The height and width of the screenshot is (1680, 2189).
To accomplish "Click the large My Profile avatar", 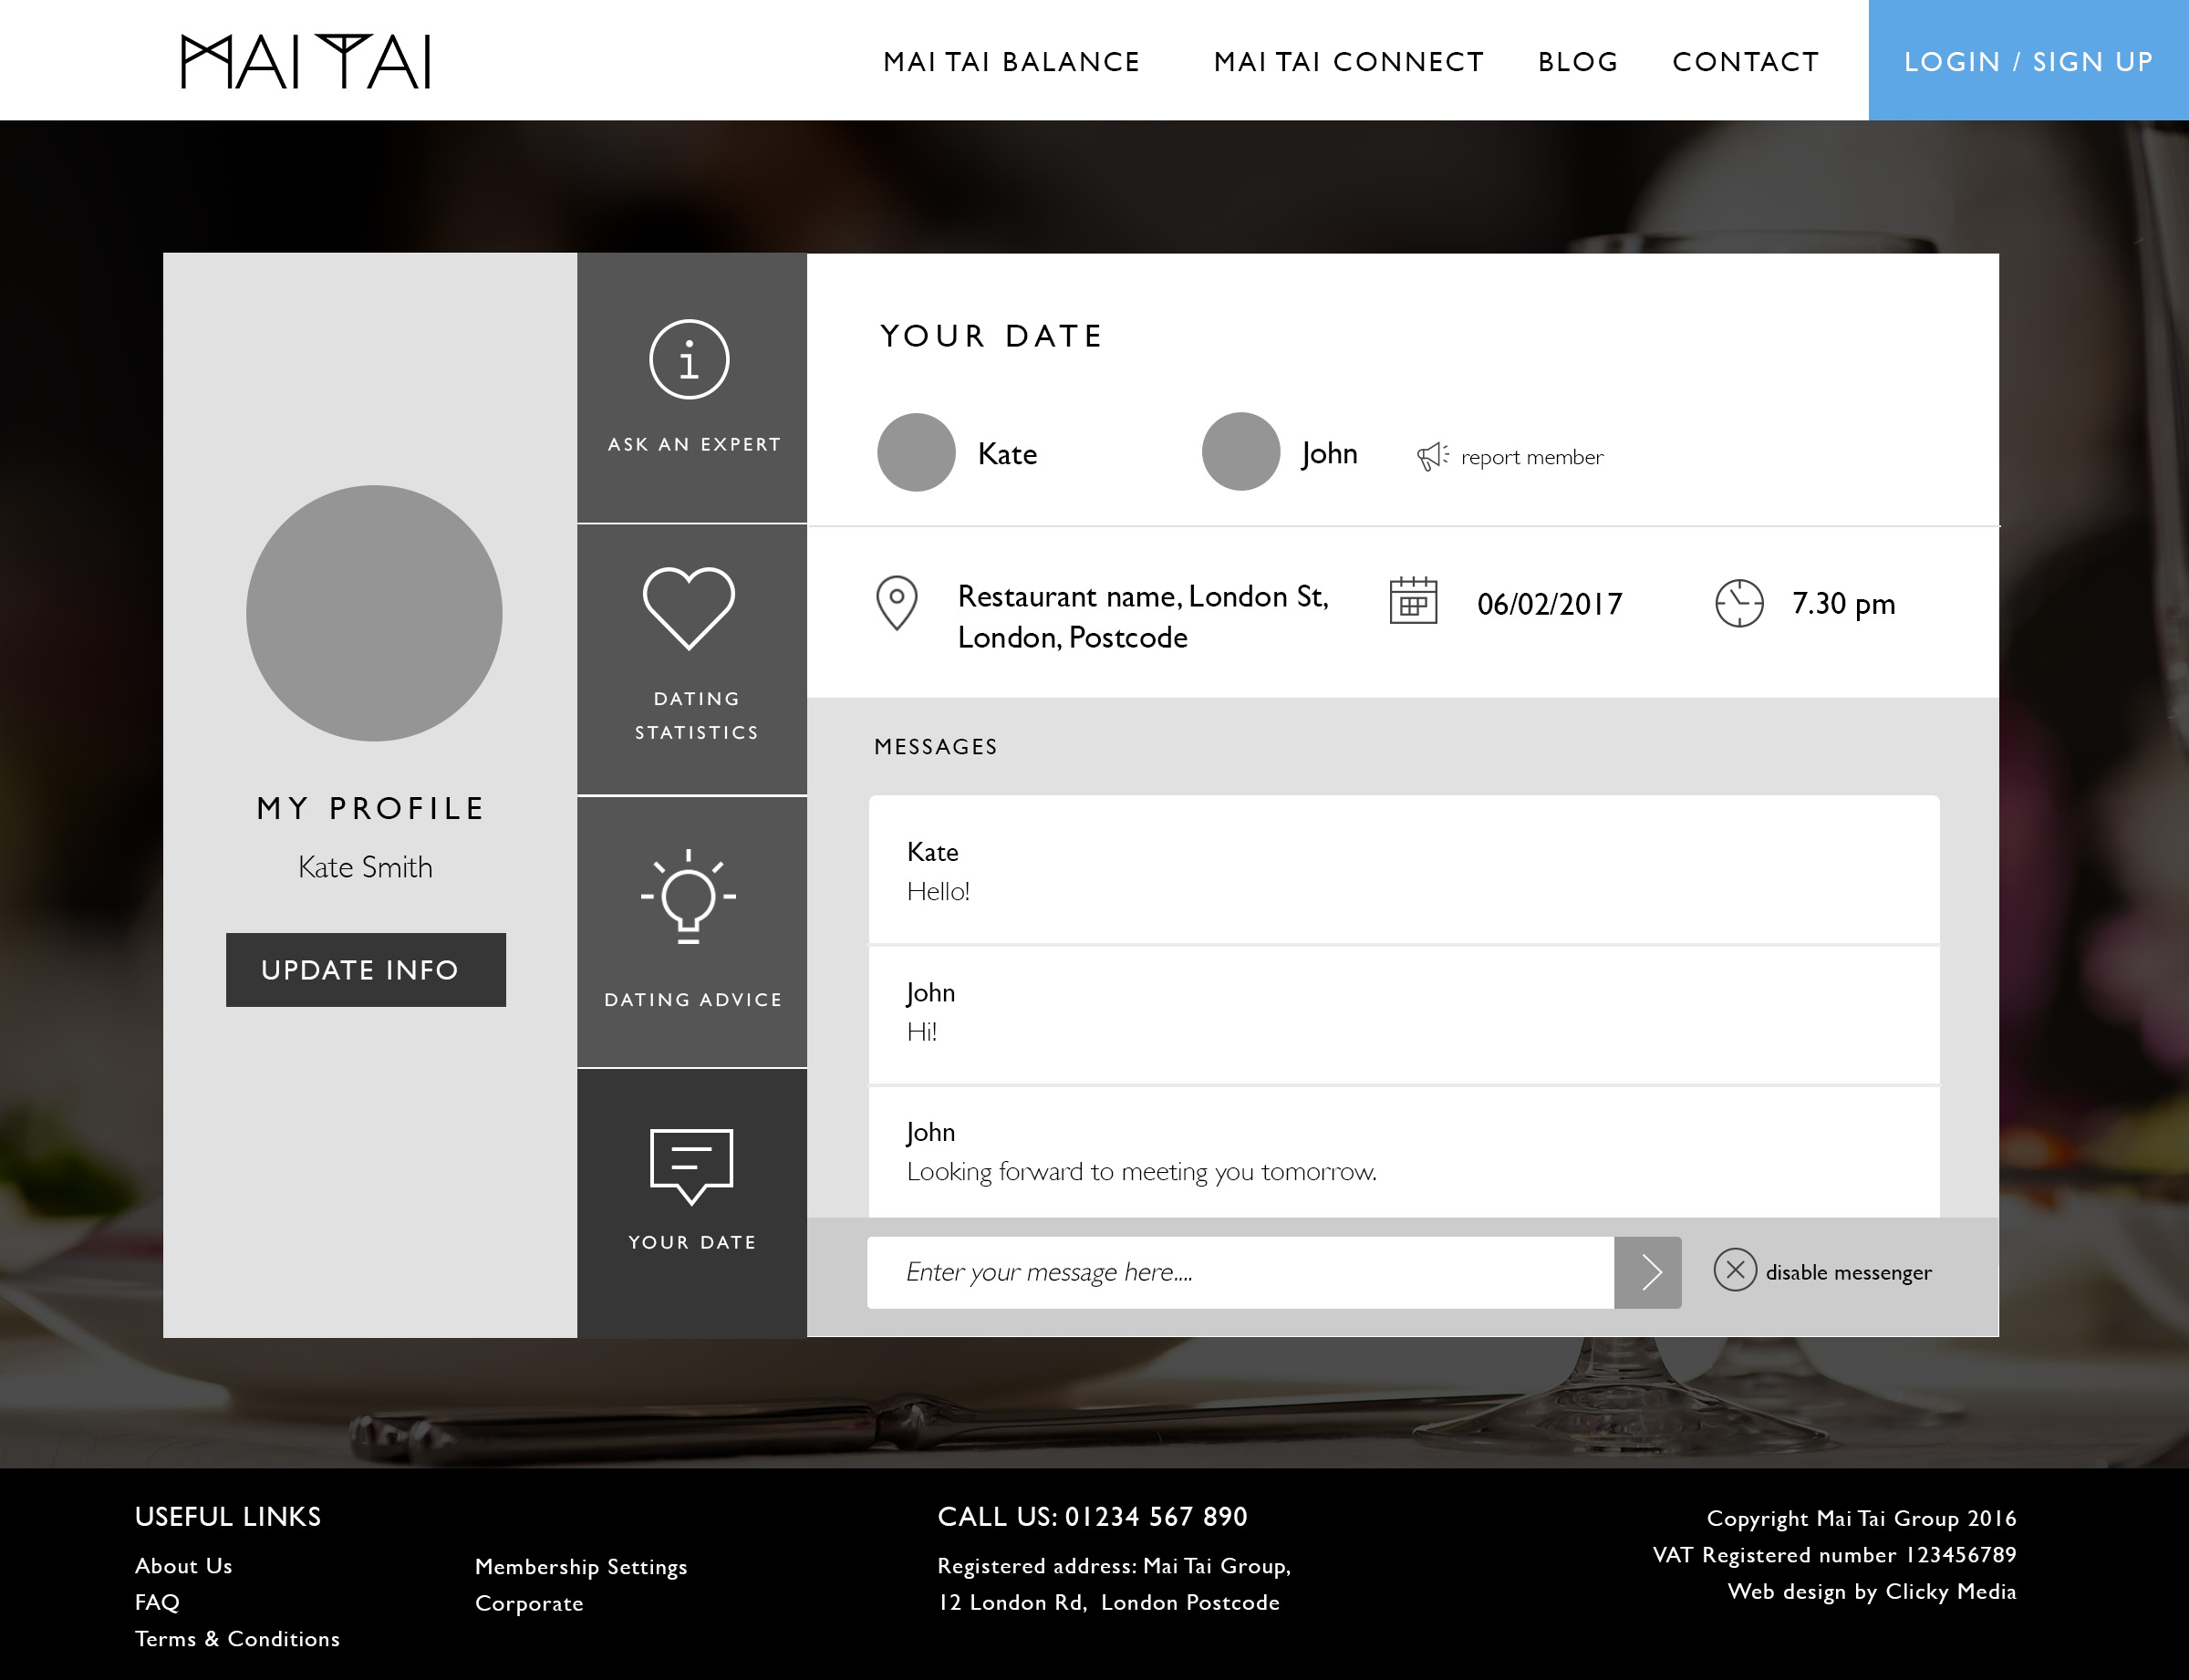I will click(374, 613).
